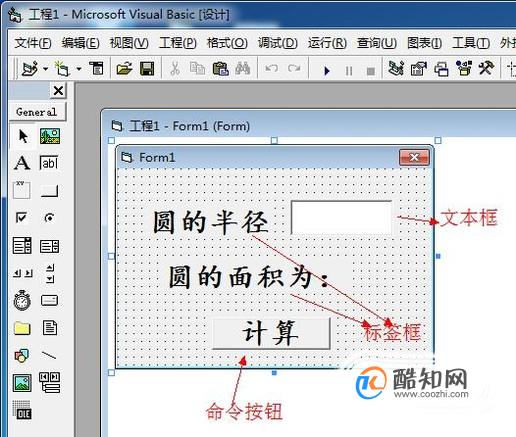Choose the OptionButton control tool
The image size is (516, 437).
coord(49,218)
